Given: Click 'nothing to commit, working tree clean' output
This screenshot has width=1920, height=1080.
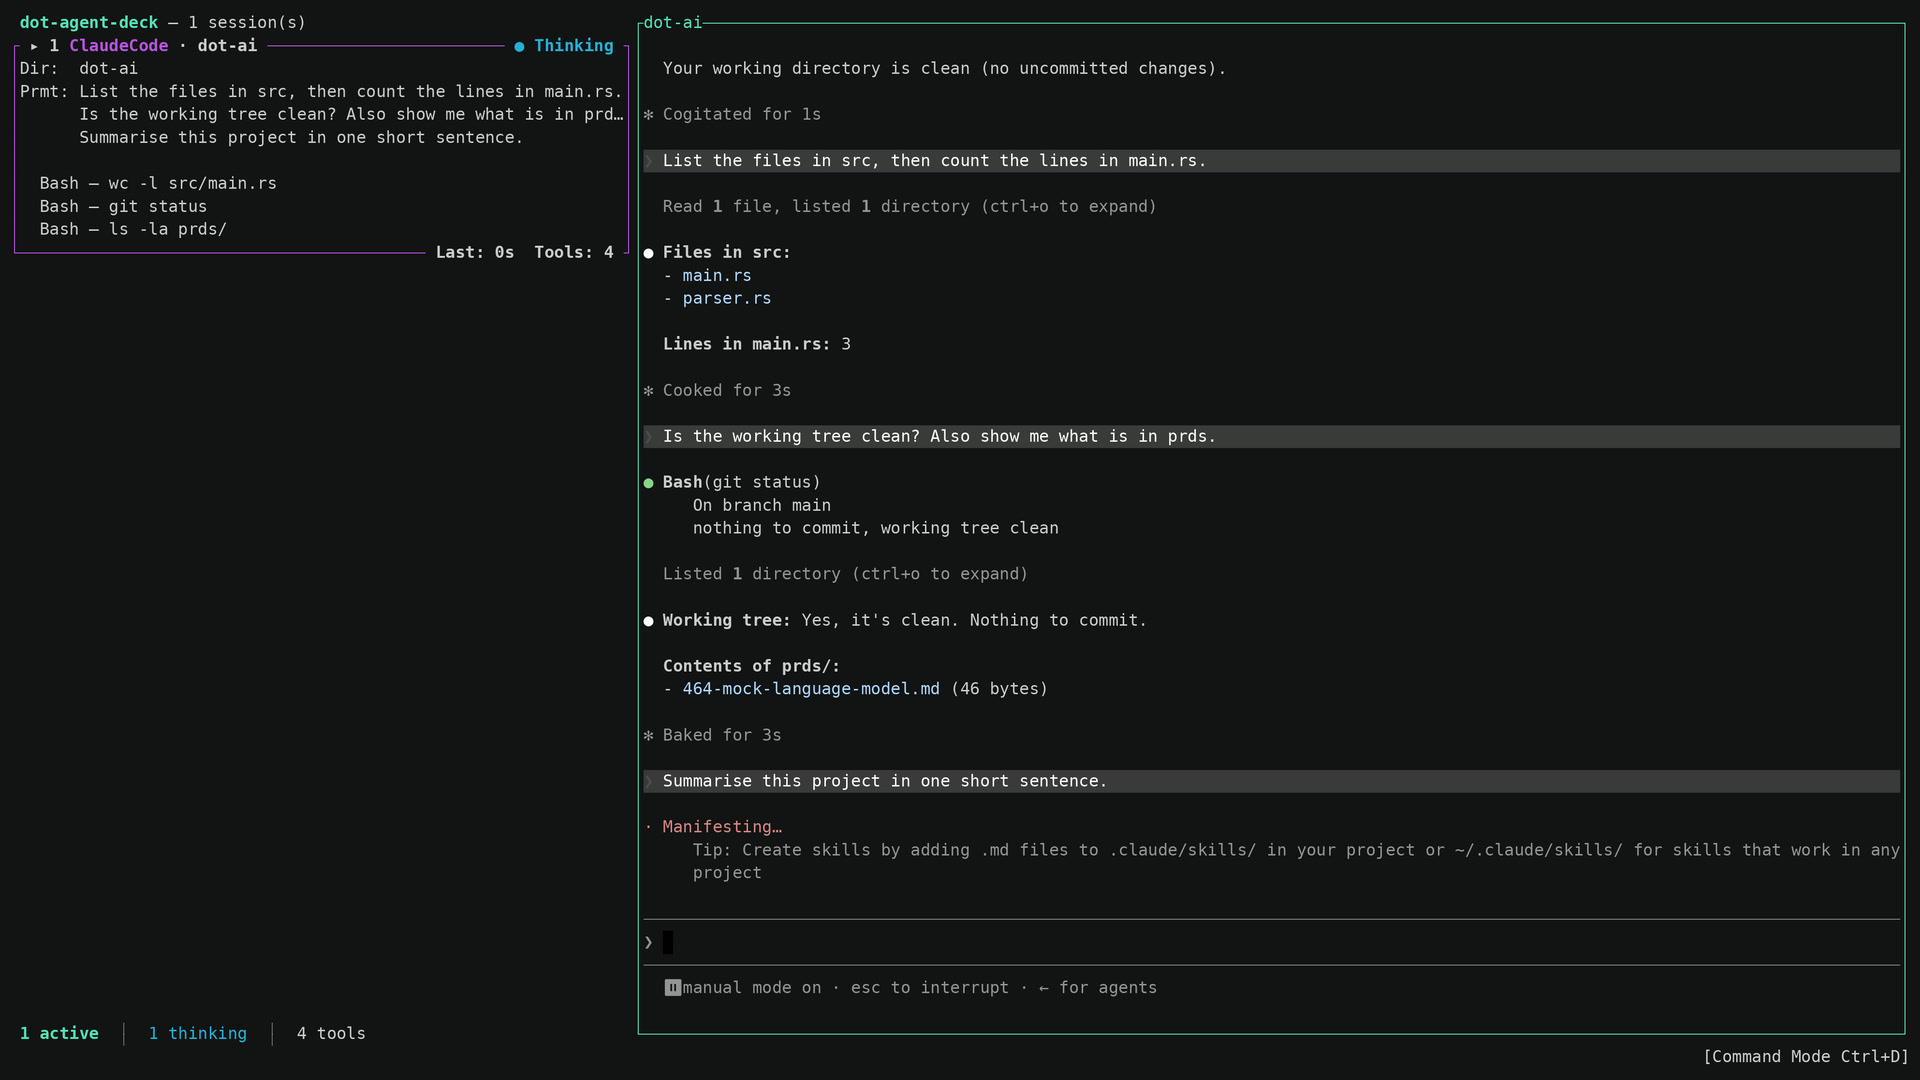Looking at the screenshot, I should click(876, 529).
